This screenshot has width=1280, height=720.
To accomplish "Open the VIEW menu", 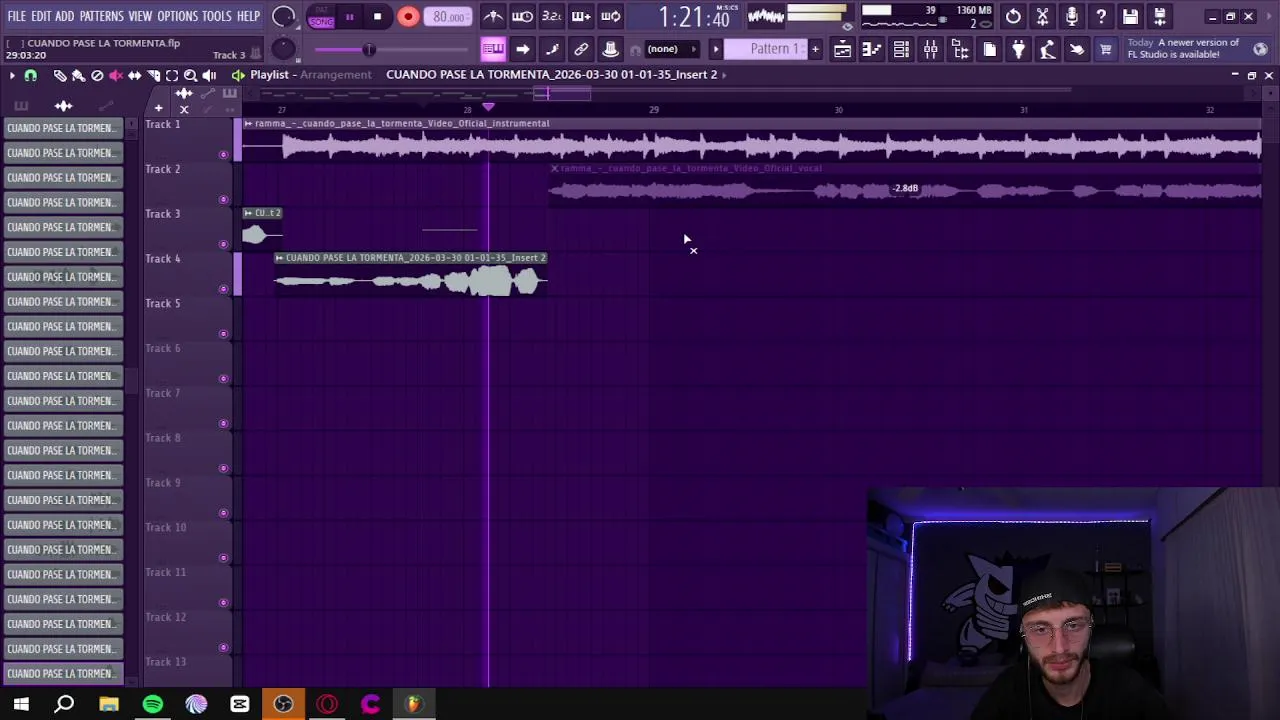I will [140, 16].
